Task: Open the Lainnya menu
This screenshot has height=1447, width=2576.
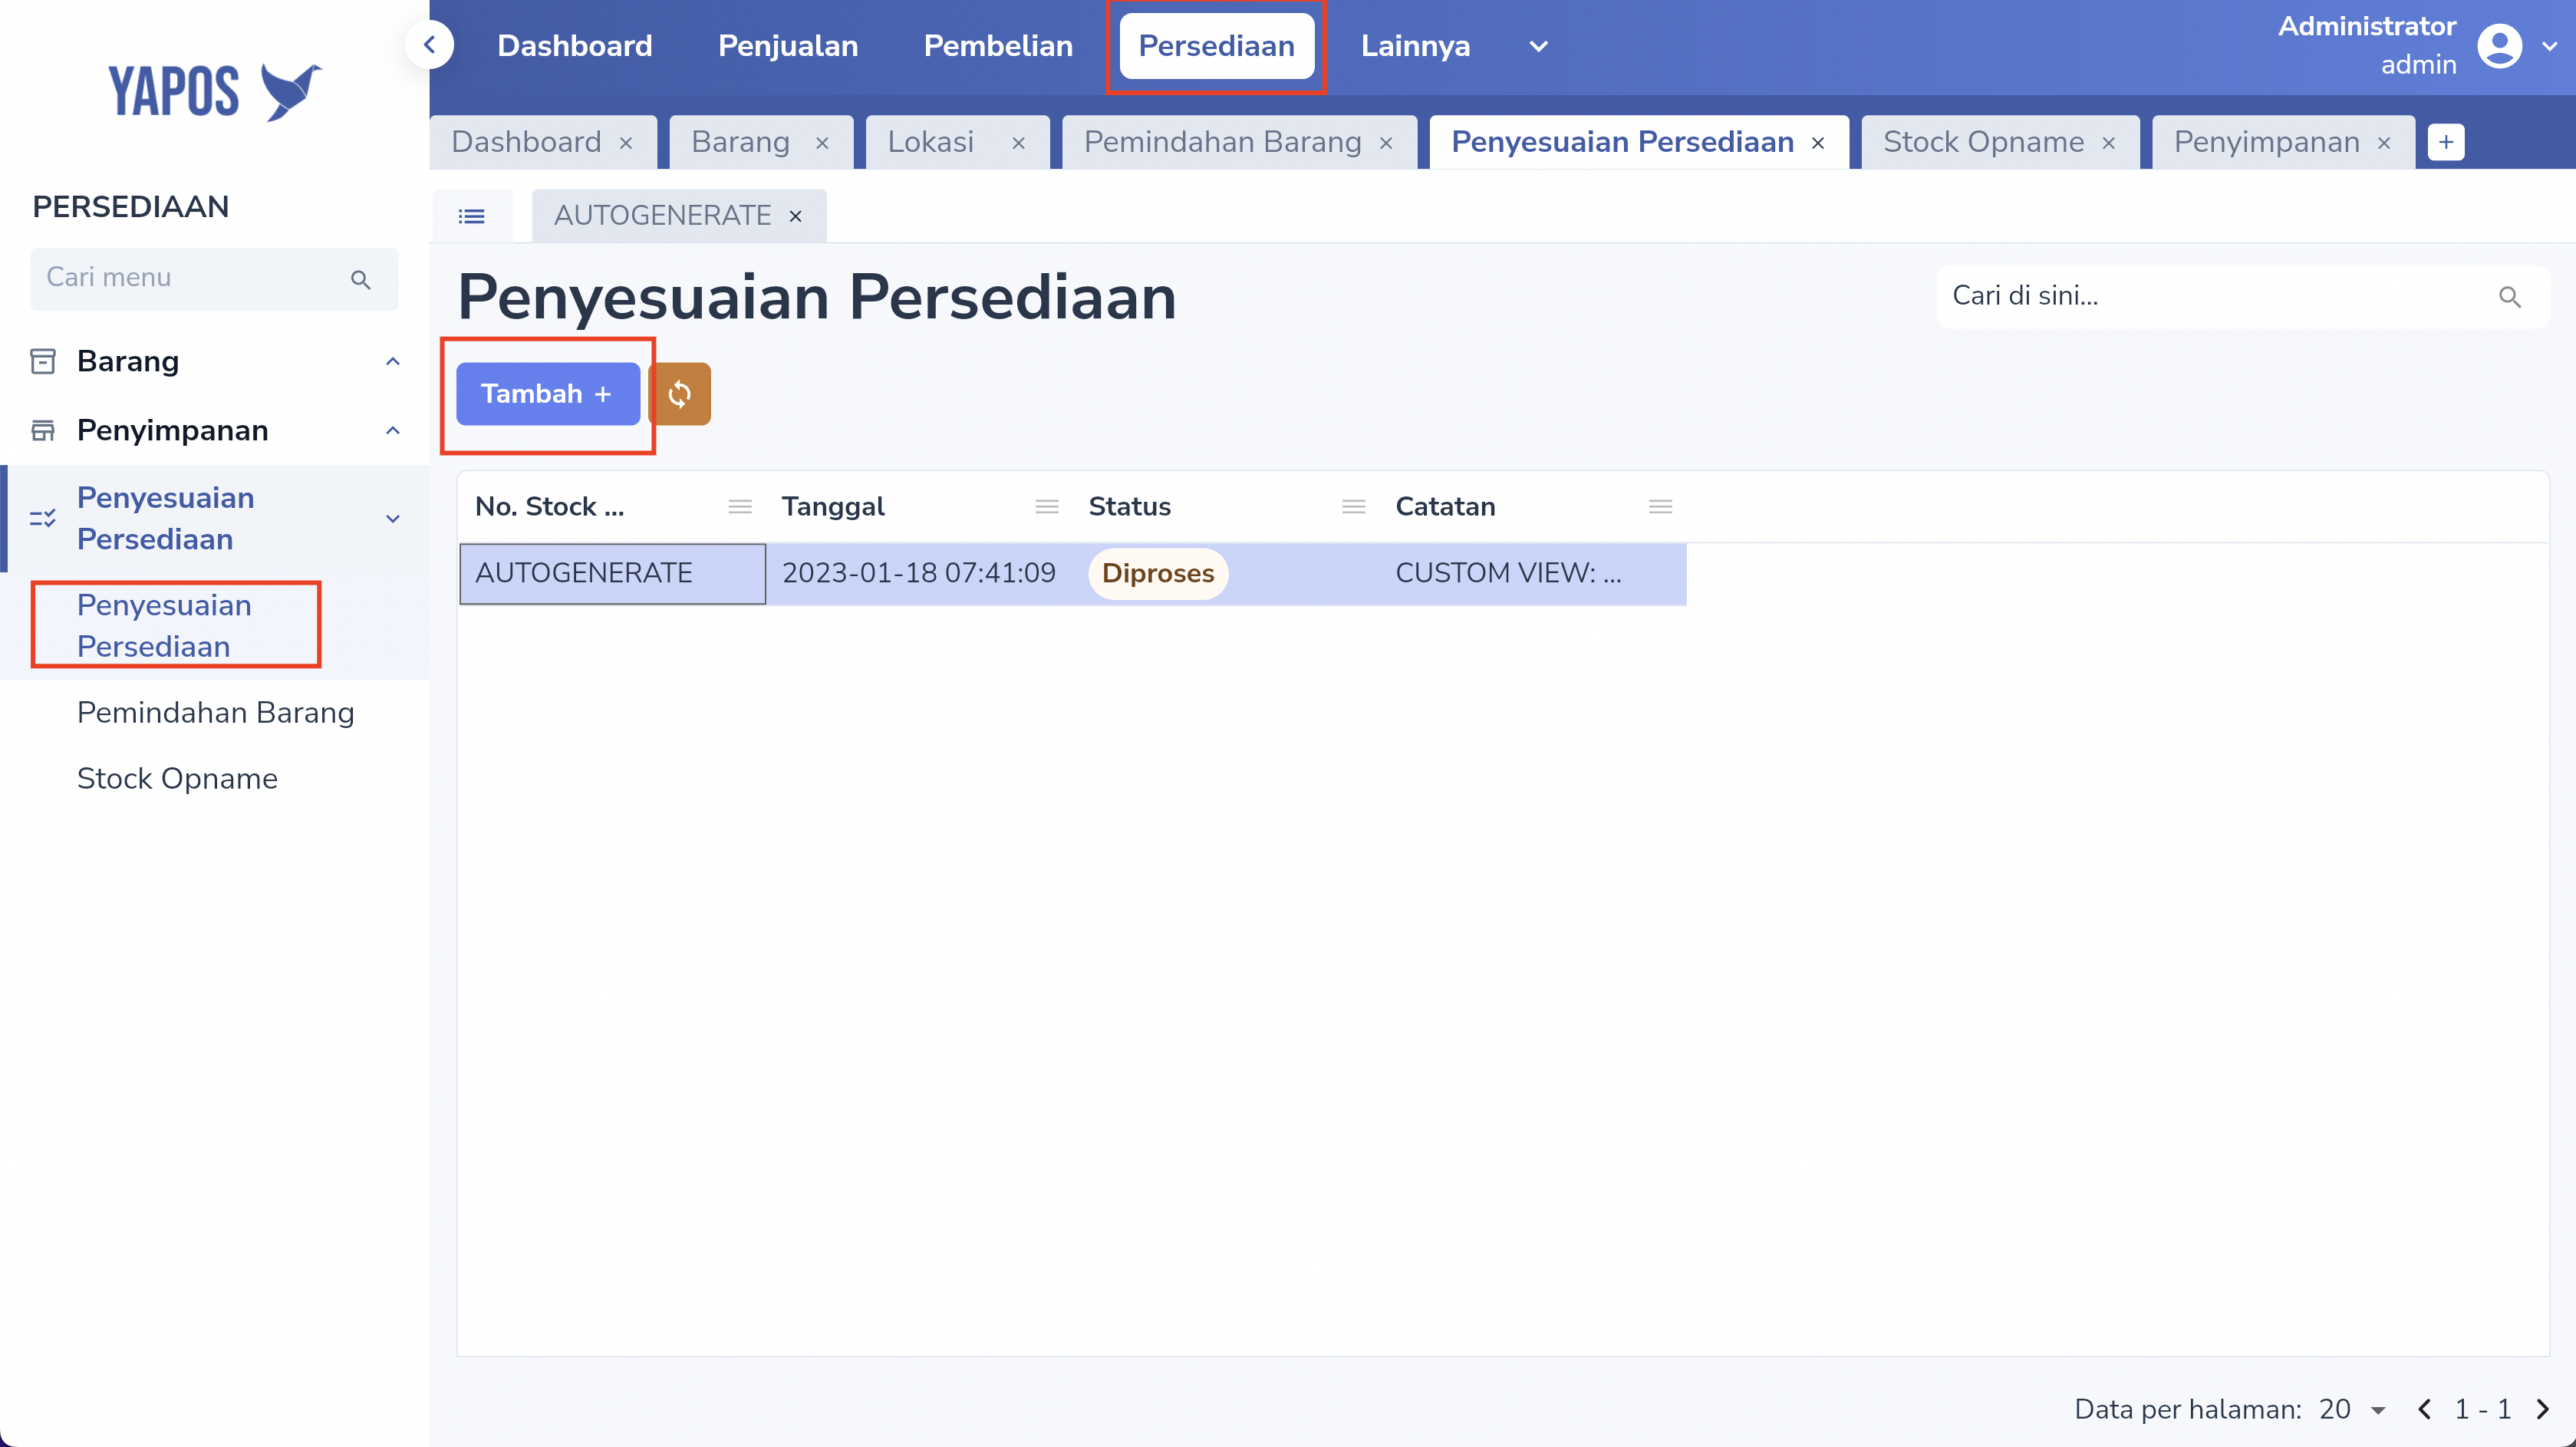Action: [1415, 46]
